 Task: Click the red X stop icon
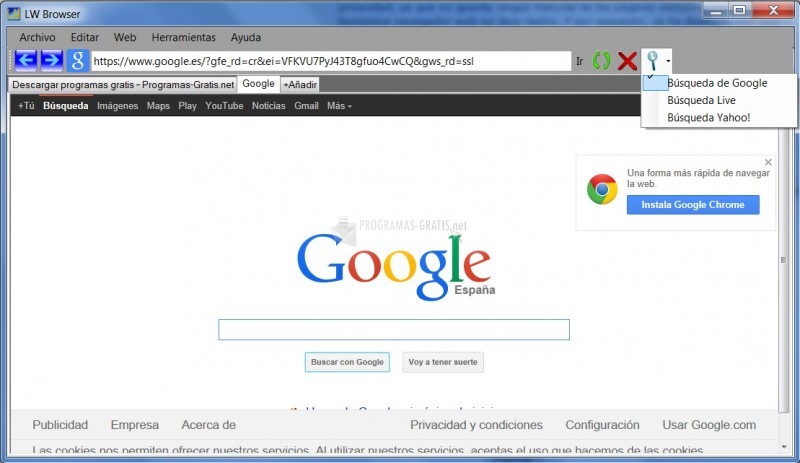[x=627, y=61]
